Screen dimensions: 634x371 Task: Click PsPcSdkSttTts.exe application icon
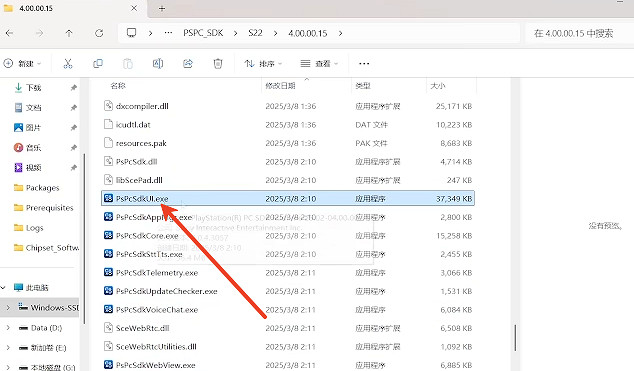[108, 254]
